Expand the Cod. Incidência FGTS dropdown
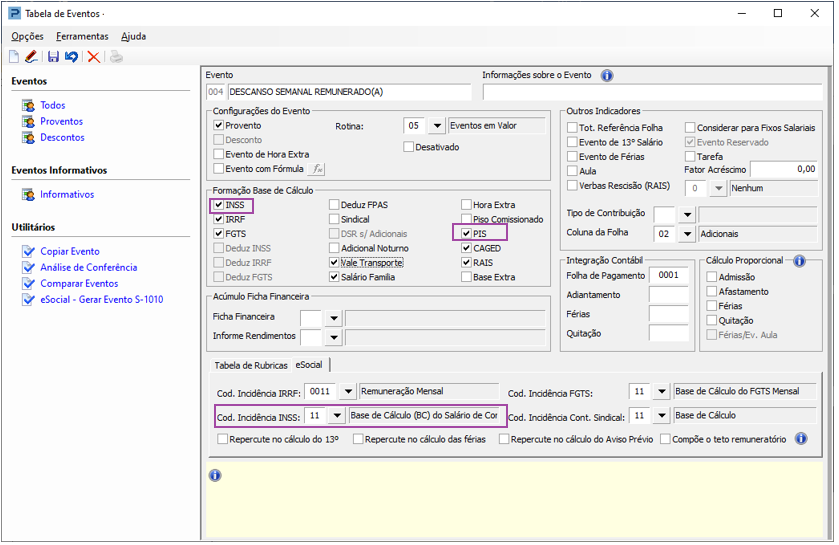Viewport: 839px width, 545px height. [x=661, y=392]
